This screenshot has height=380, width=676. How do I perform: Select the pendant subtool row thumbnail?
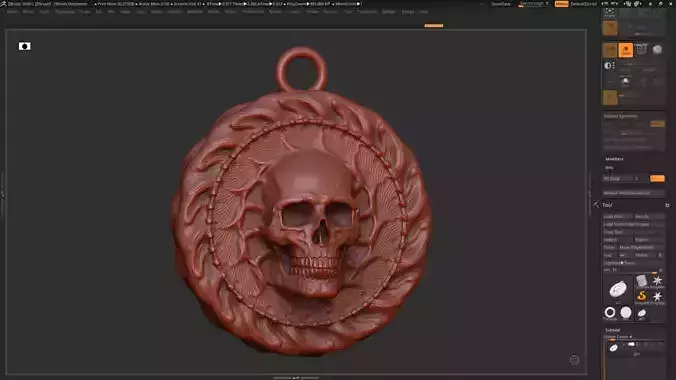tap(613, 348)
